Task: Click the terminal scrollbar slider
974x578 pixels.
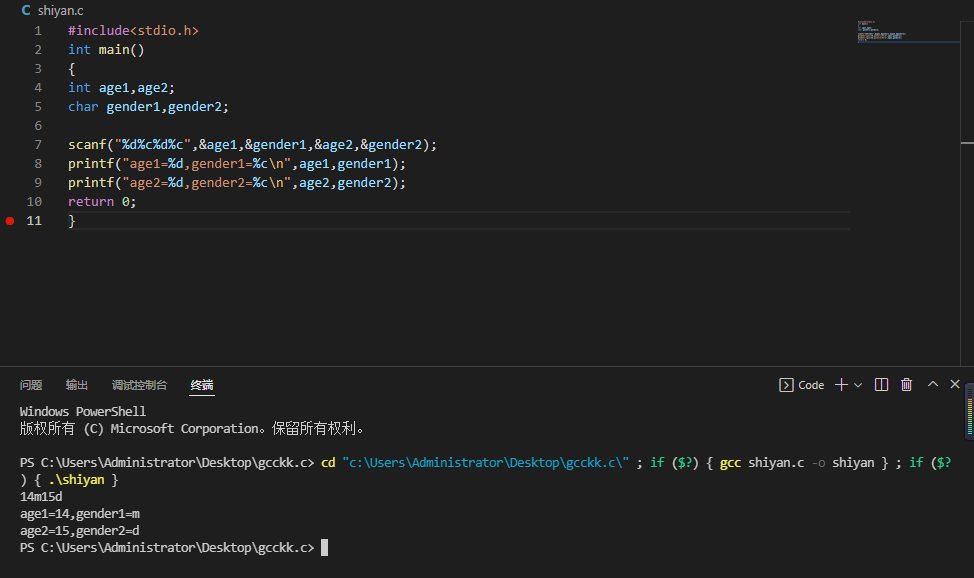Action: click(969, 410)
